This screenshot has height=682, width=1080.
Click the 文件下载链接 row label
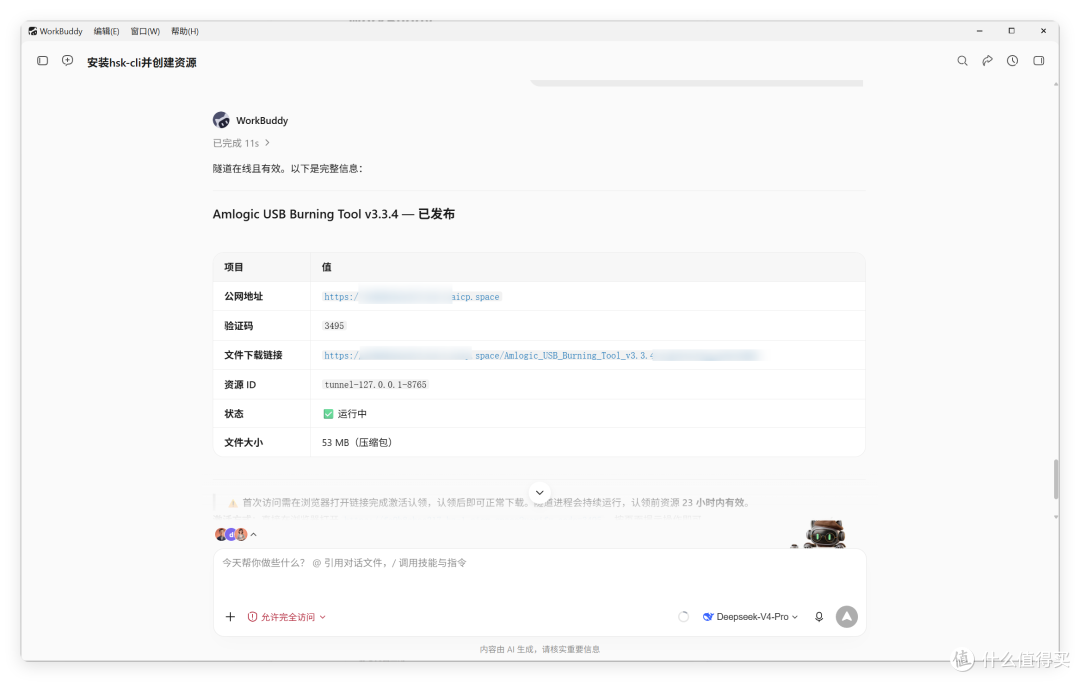(x=253, y=355)
